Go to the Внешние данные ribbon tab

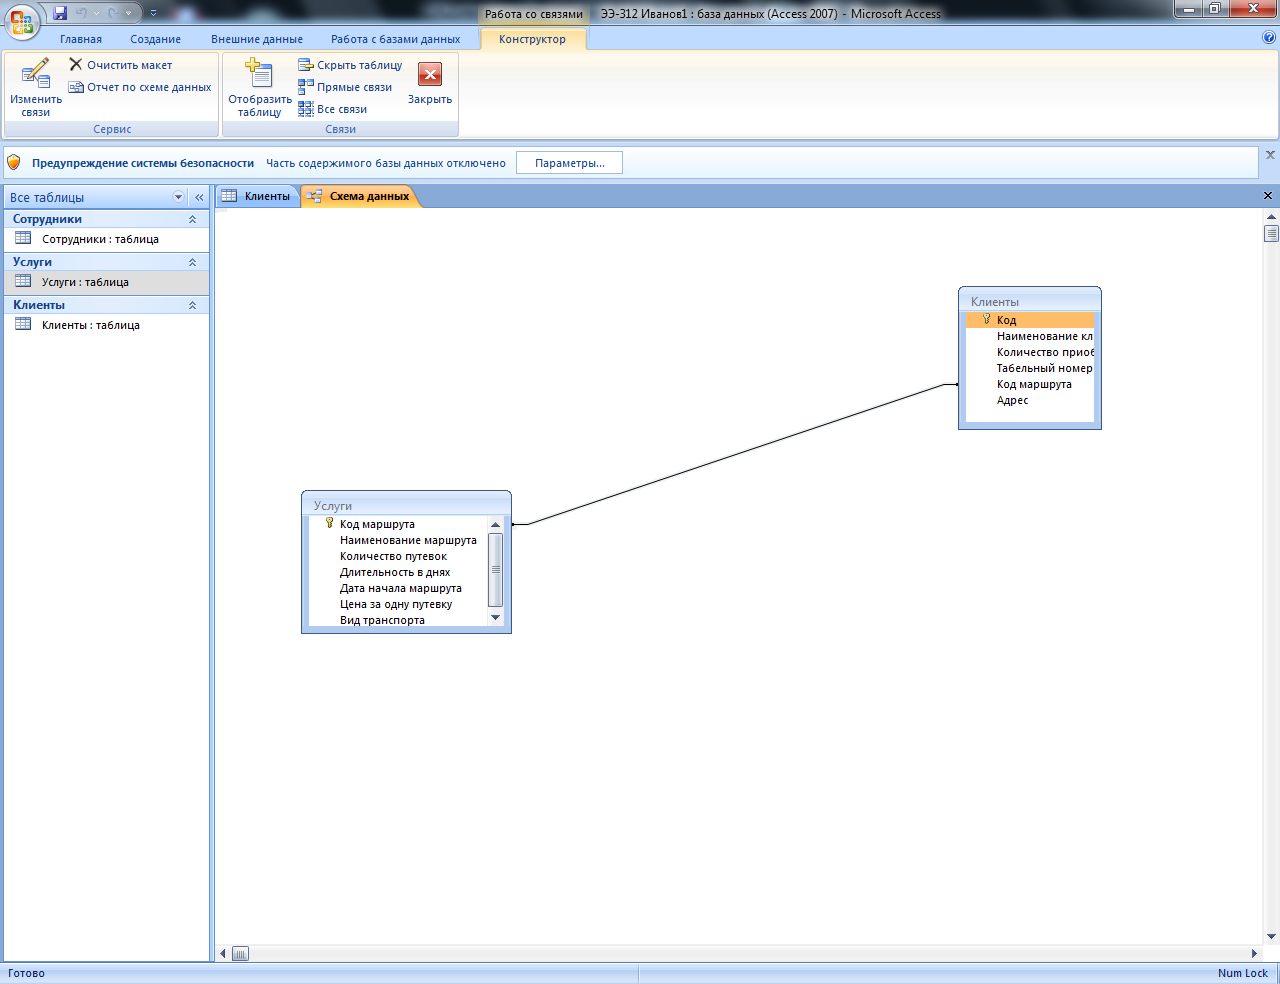coord(257,39)
